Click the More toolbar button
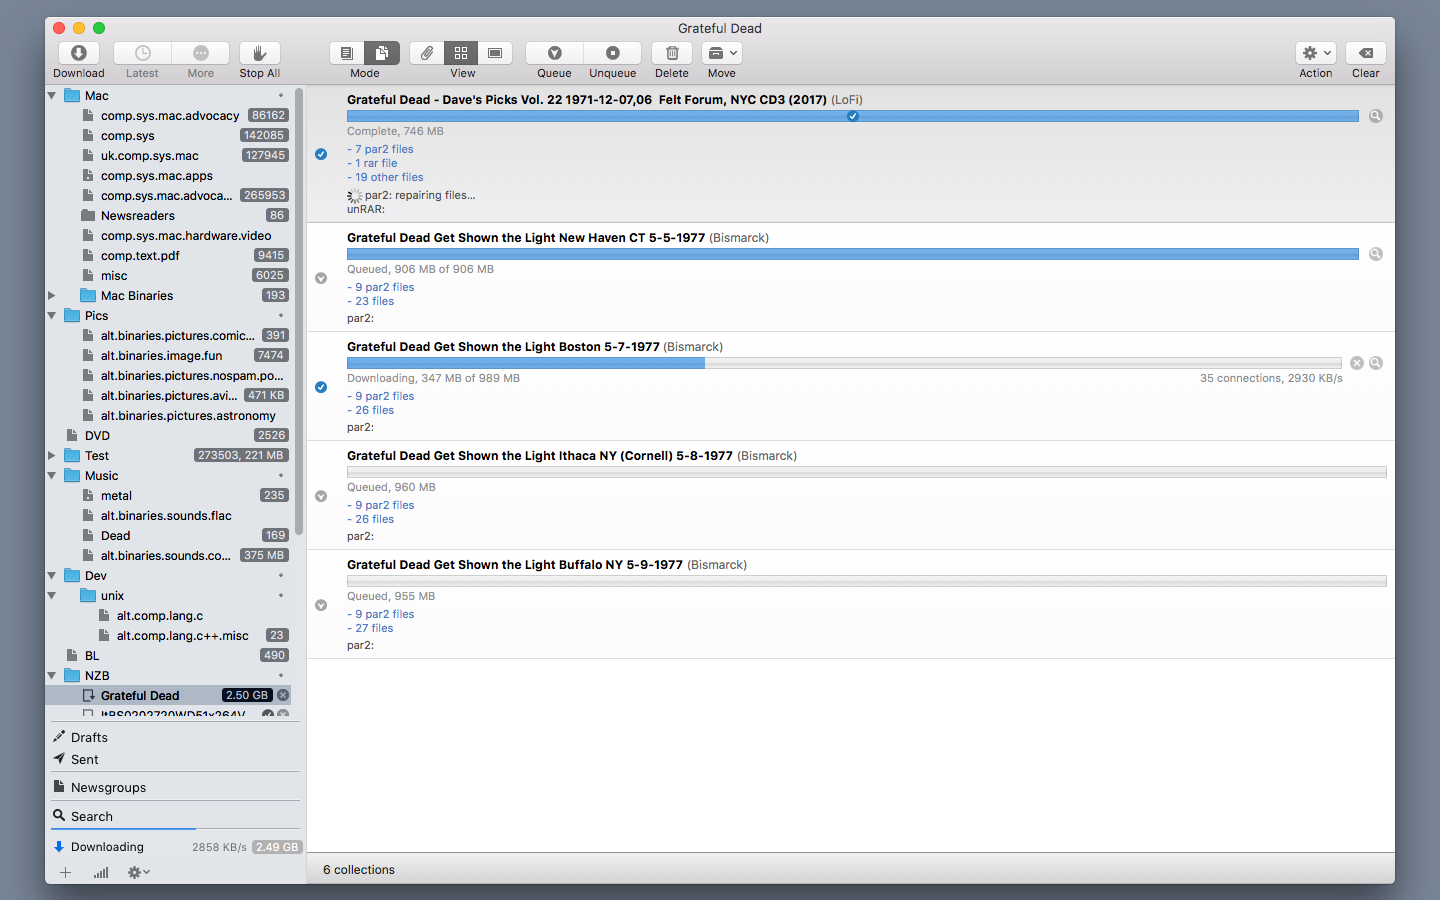The width and height of the screenshot is (1440, 900). tap(201, 53)
